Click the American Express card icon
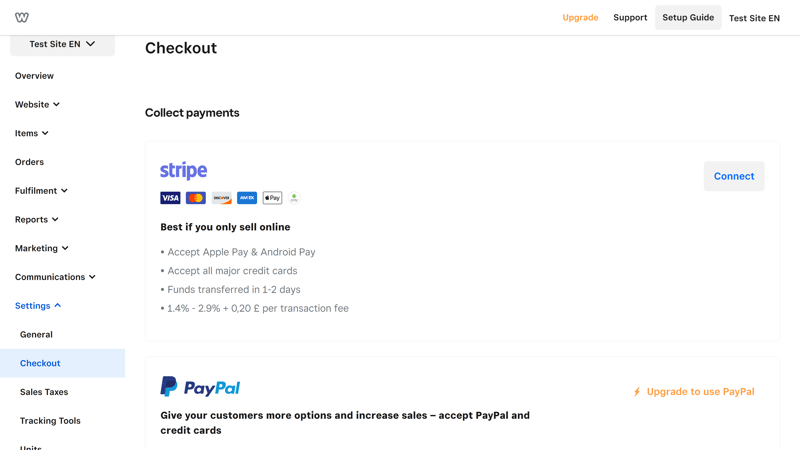Screen dimensions: 800x450 coord(247,198)
